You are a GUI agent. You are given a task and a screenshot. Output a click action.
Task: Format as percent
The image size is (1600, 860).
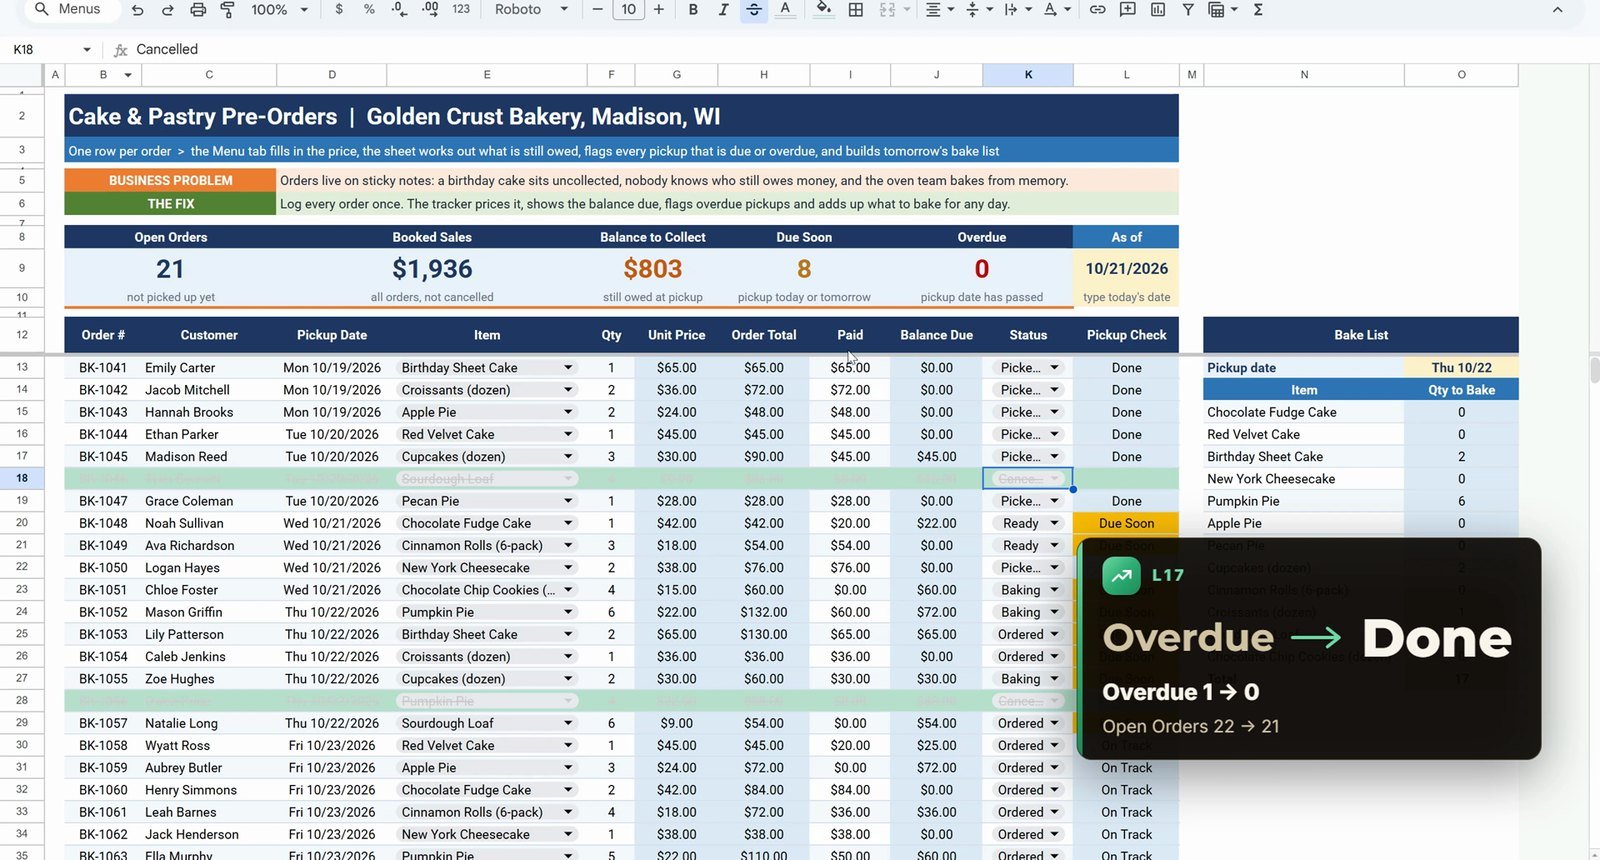pyautogui.click(x=369, y=9)
